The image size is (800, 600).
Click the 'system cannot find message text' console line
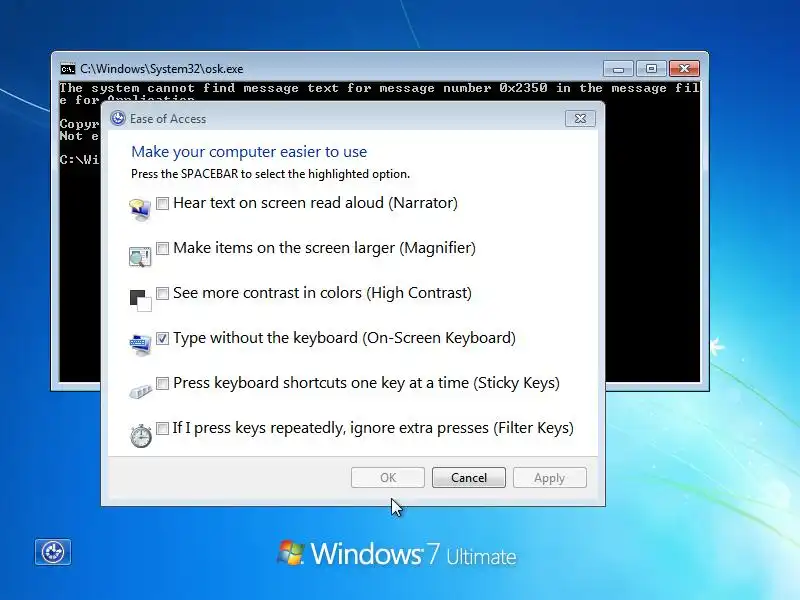(379, 88)
